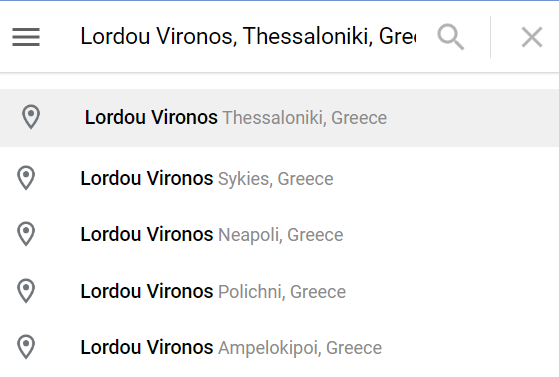Image resolution: width=559 pixels, height=377 pixels.
Task: Select the highlighted Lordou Vironos Thessaloniki suggestion
Action: point(280,118)
